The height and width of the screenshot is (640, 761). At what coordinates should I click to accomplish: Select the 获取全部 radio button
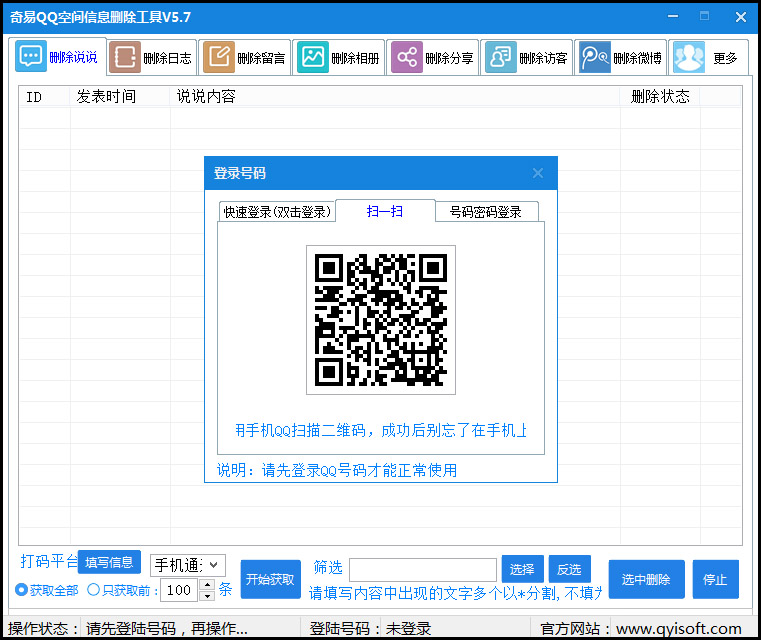click(x=22, y=590)
